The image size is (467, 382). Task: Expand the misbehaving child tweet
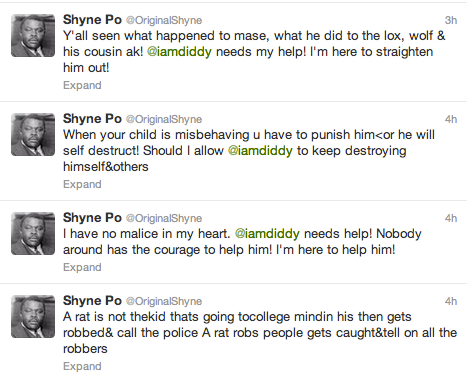coord(82,184)
